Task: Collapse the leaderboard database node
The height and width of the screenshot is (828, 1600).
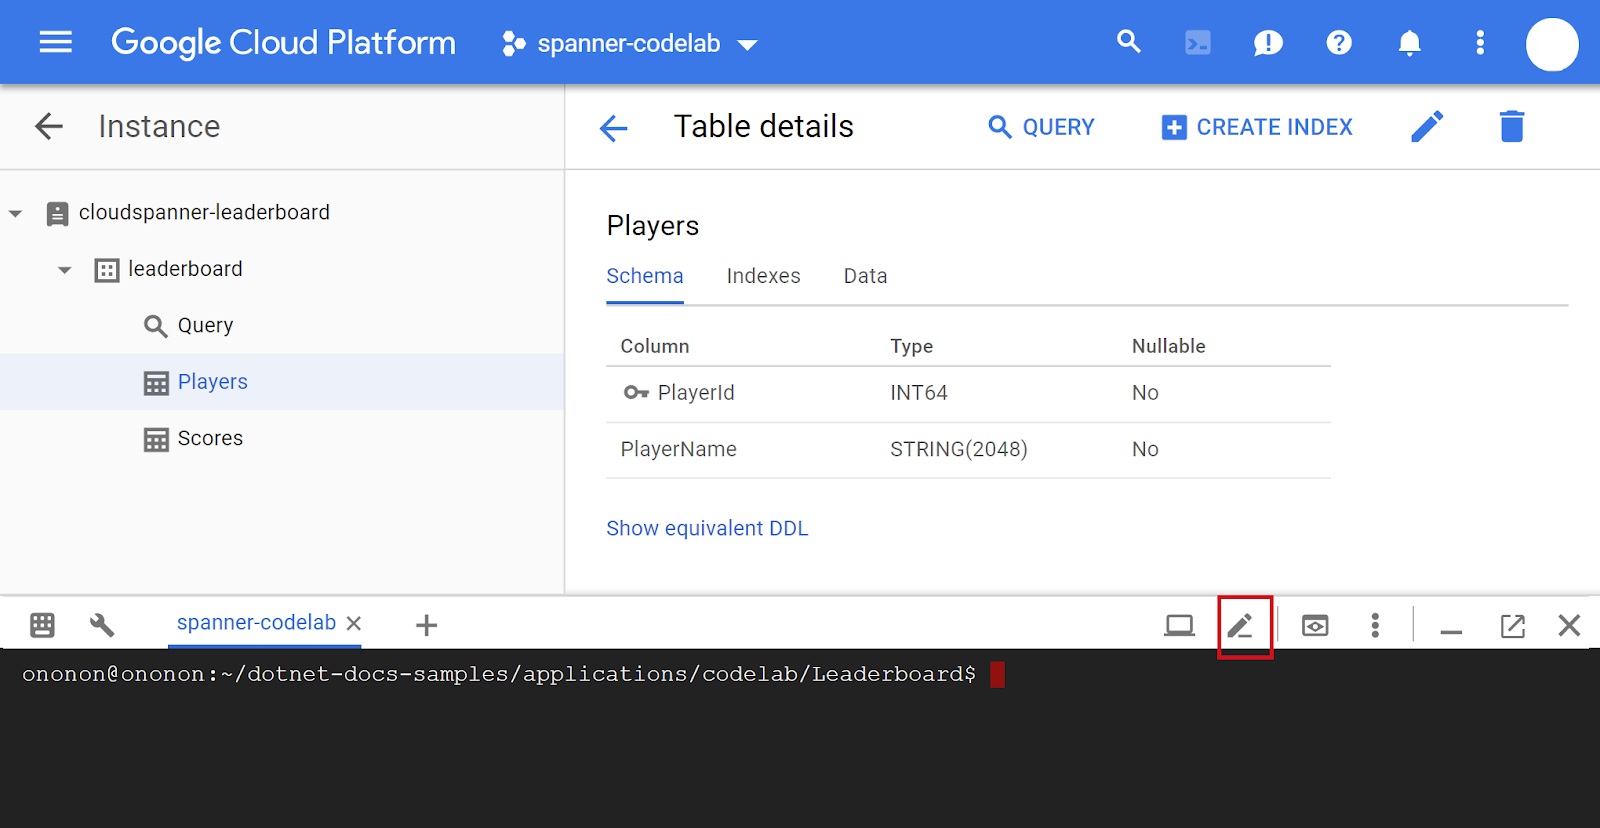Action: coord(65,270)
